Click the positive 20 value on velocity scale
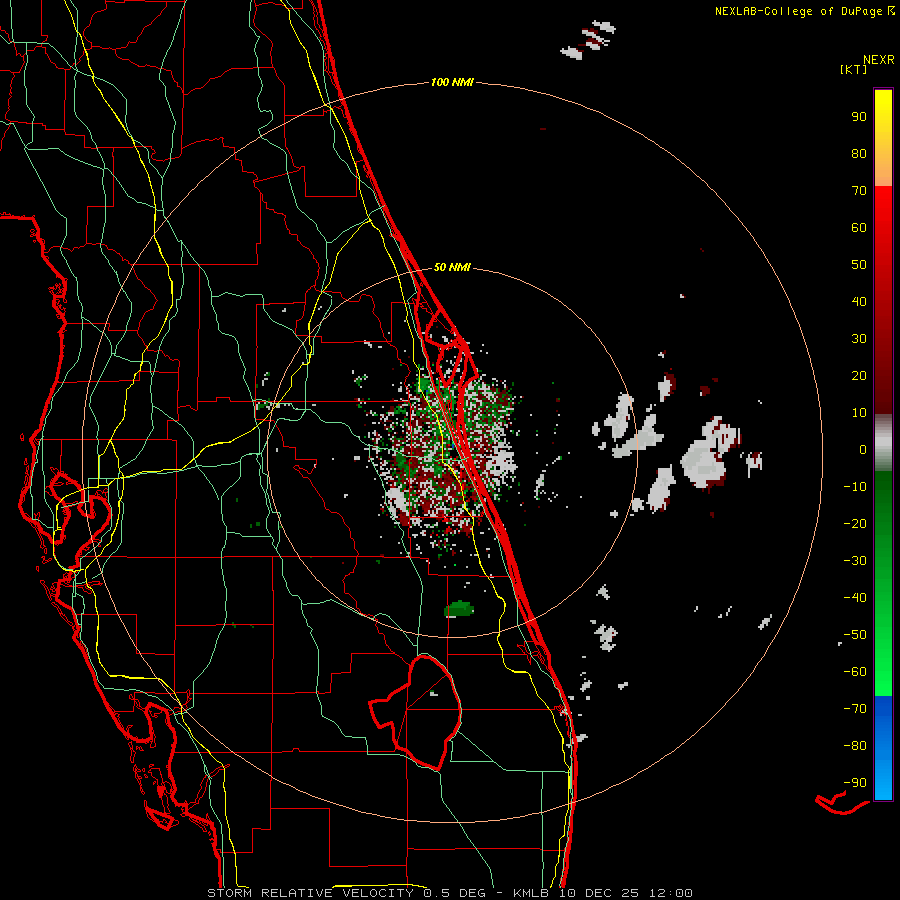 [859, 376]
